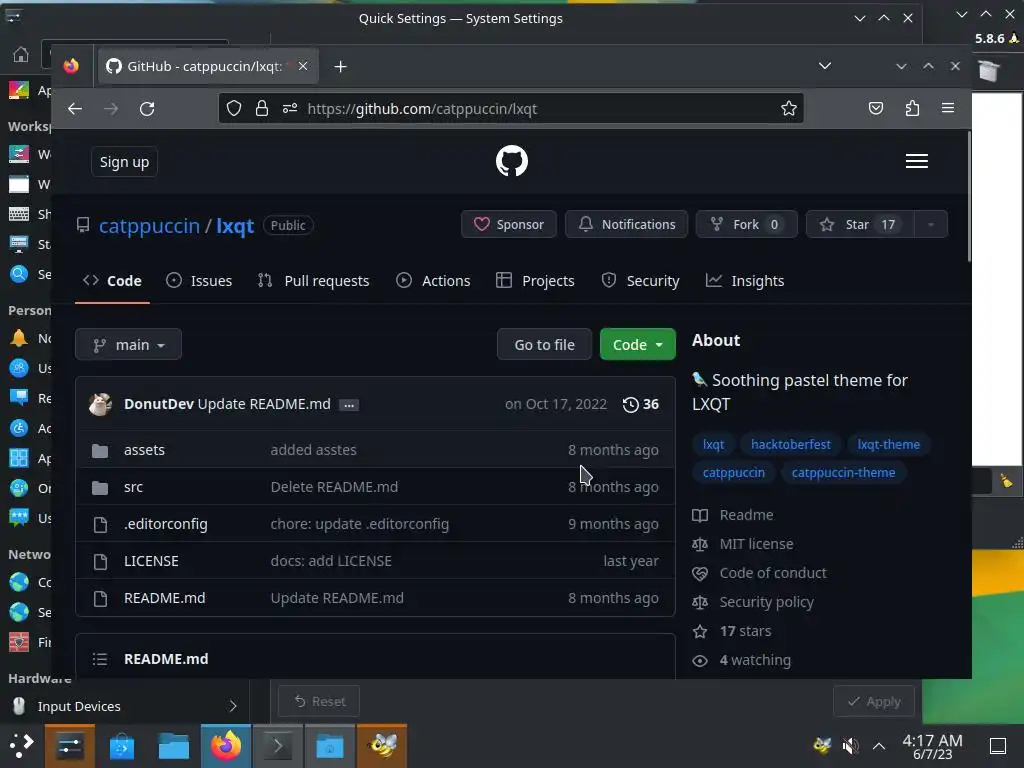Click the catppuccin-theme topic tag

point(843,473)
